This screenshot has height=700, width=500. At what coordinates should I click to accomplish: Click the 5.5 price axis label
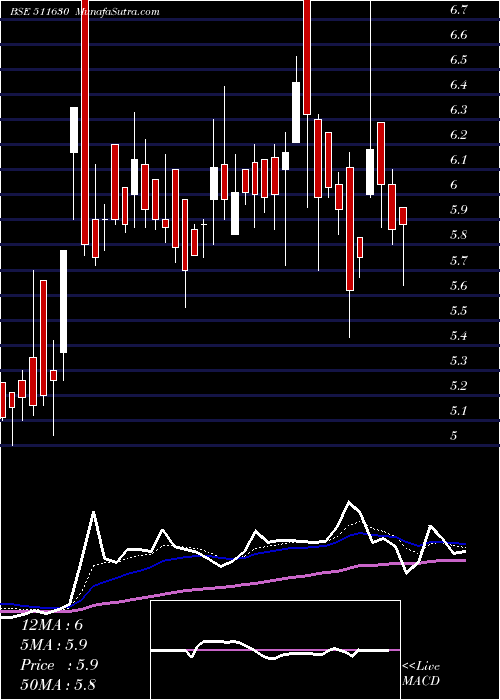tap(459, 311)
